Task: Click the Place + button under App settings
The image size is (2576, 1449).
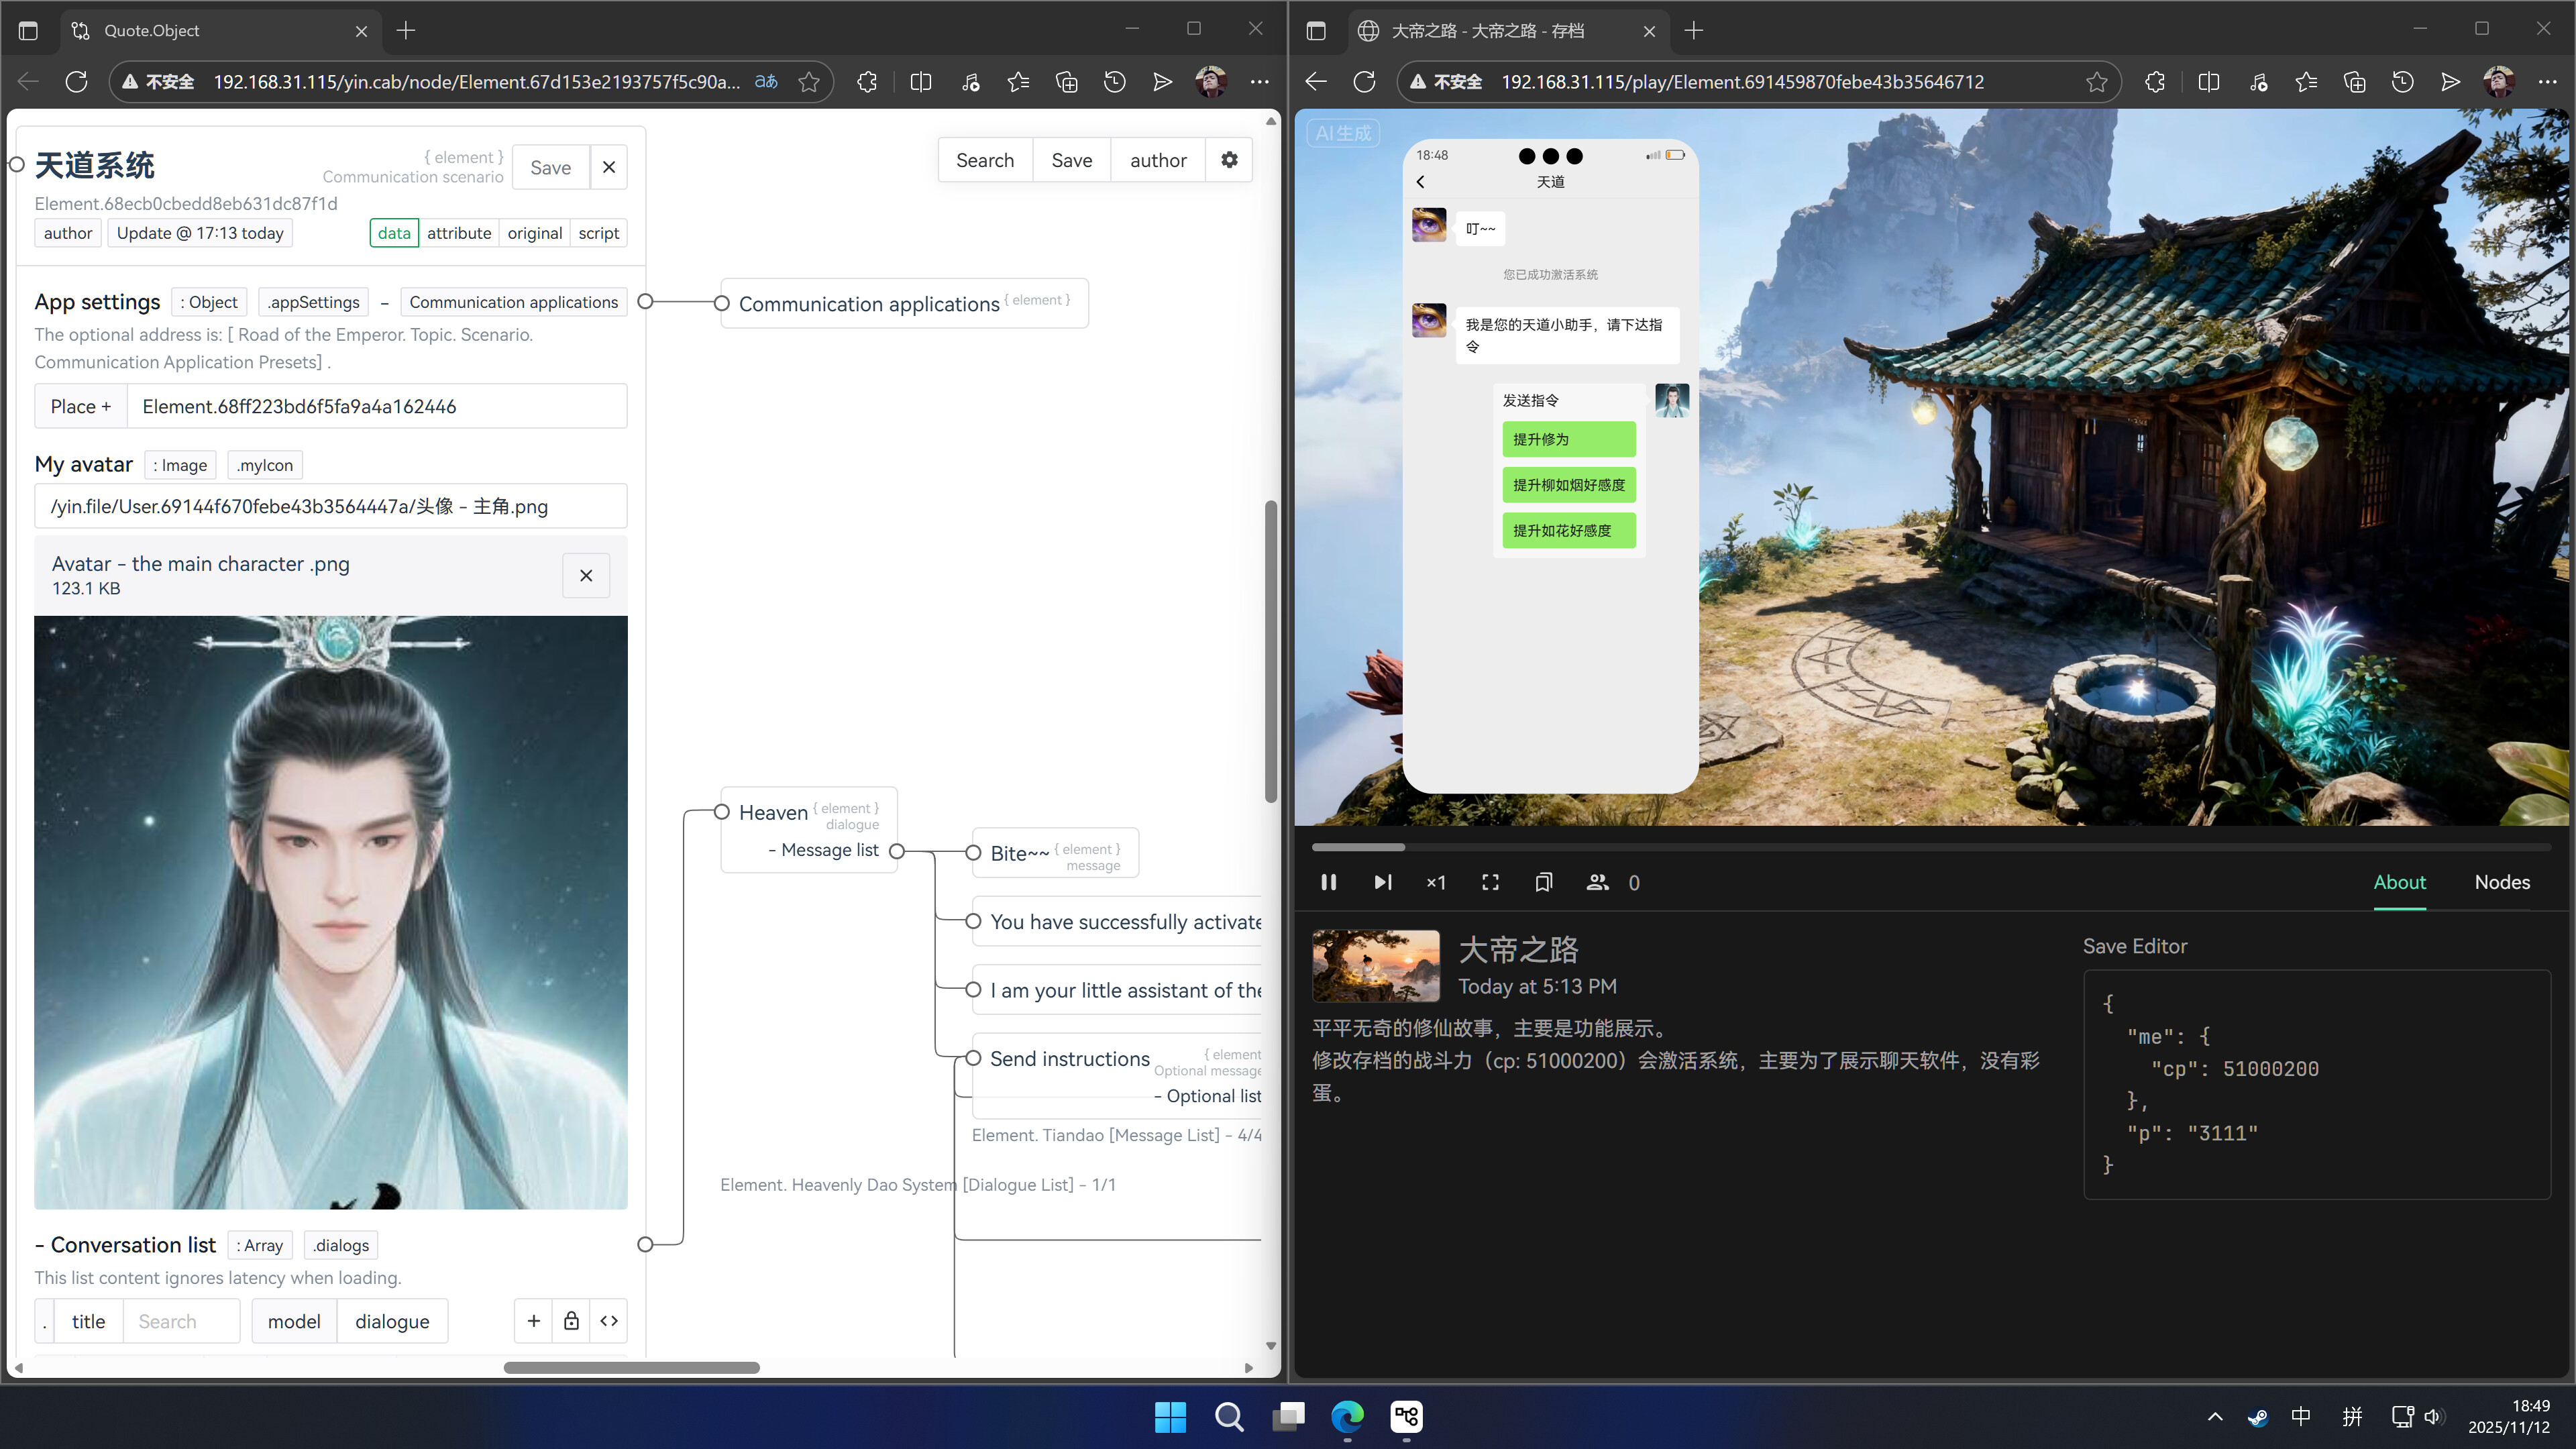Action: pos(80,406)
